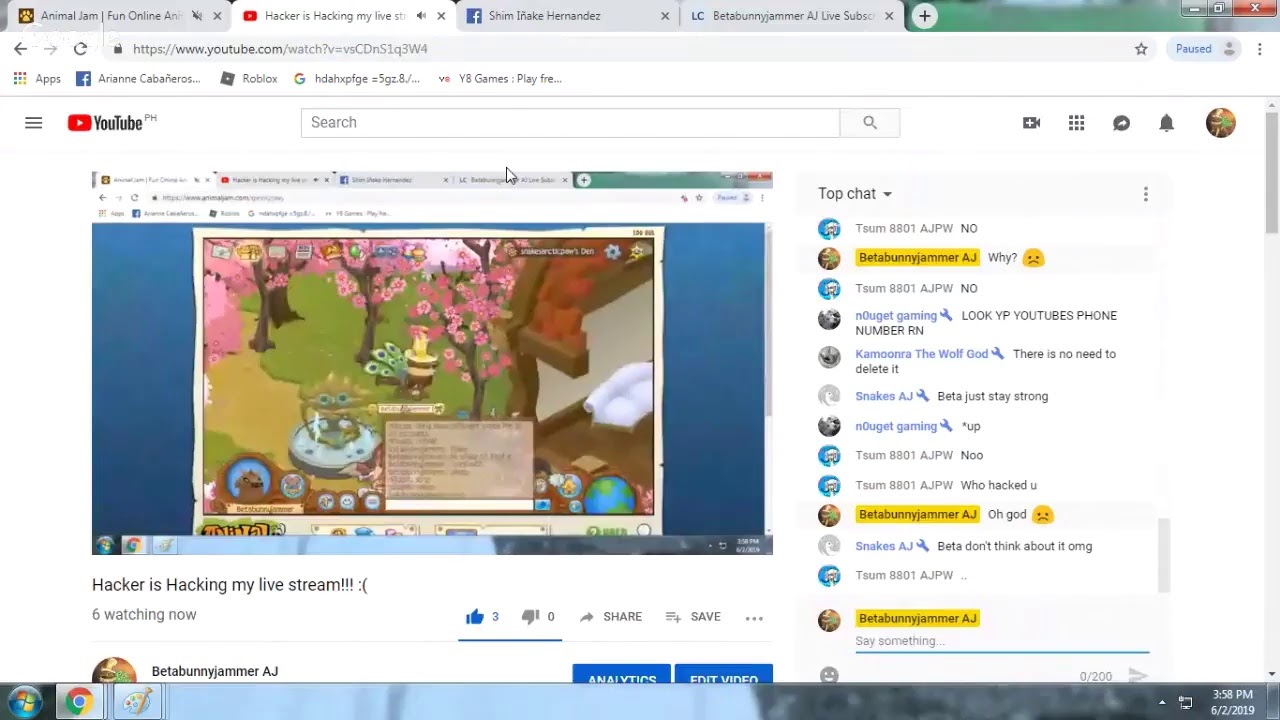The height and width of the screenshot is (720, 1280).
Task: Send the chat message arrow
Action: point(1137,676)
